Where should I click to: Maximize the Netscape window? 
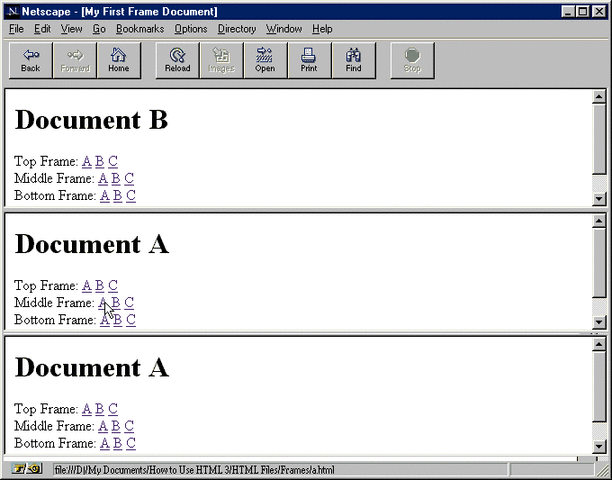tap(583, 12)
